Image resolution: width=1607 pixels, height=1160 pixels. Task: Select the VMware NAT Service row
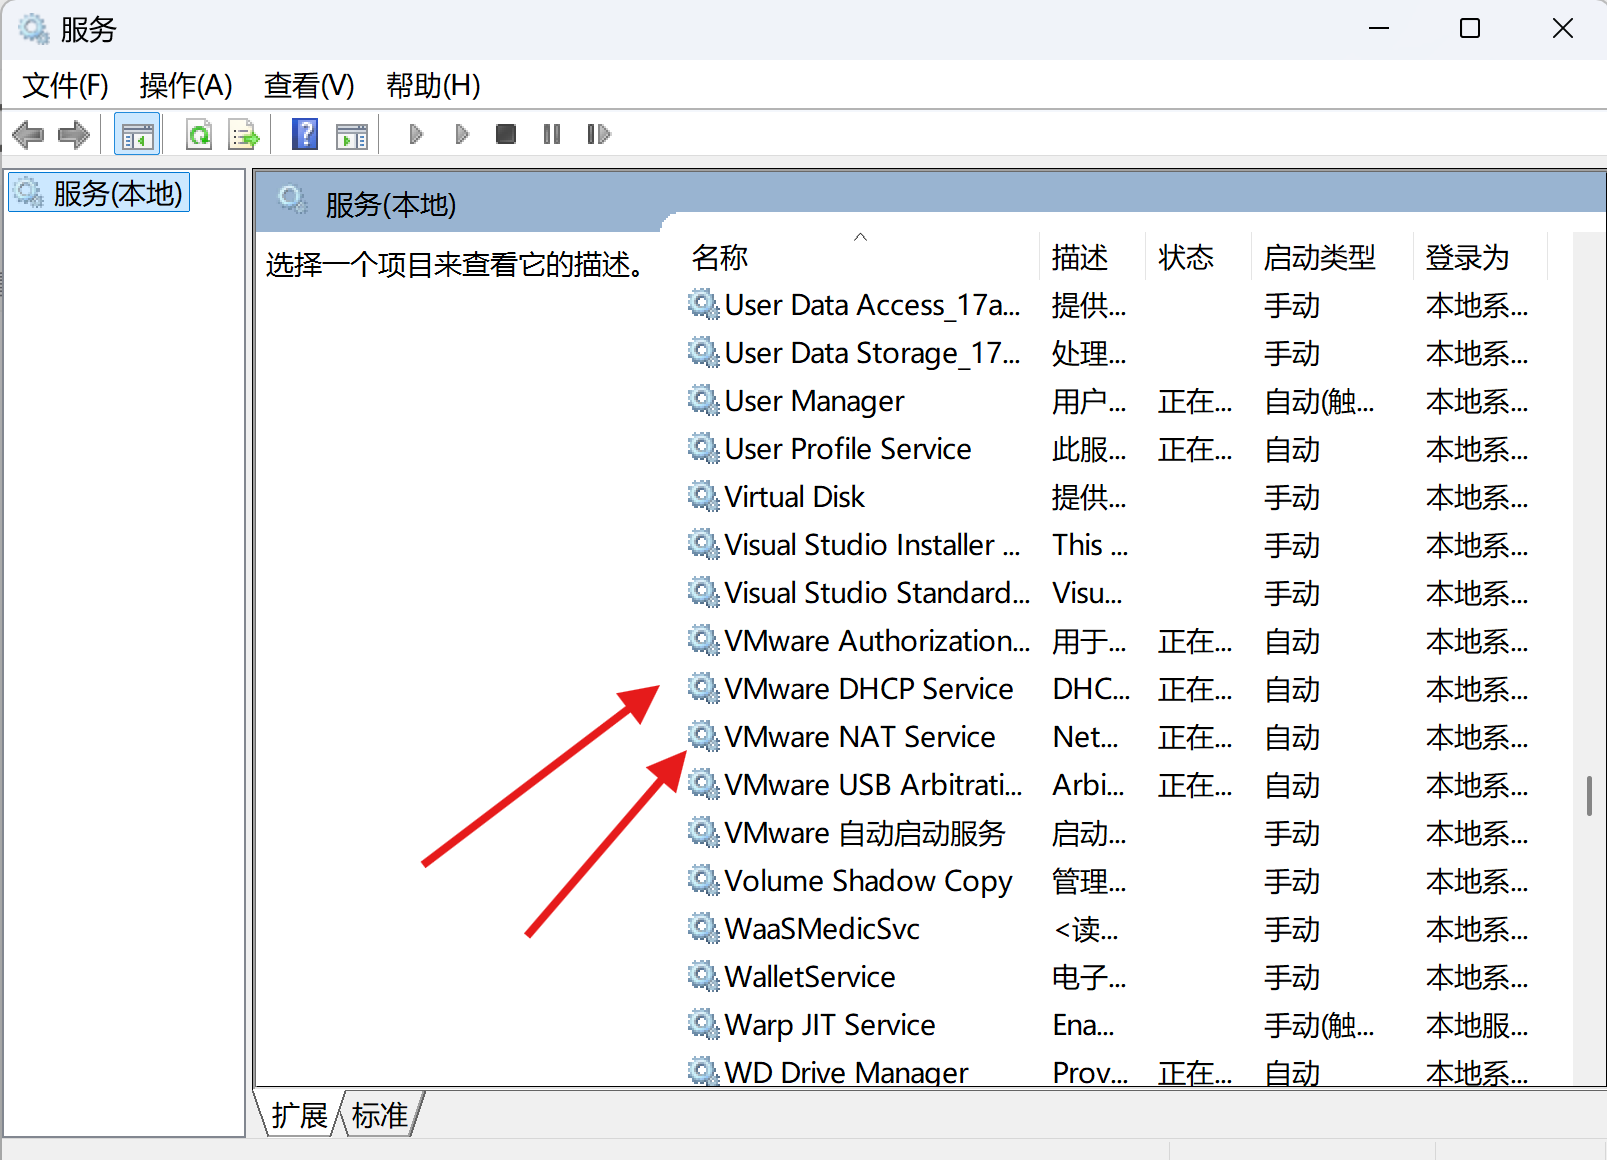point(1116,737)
